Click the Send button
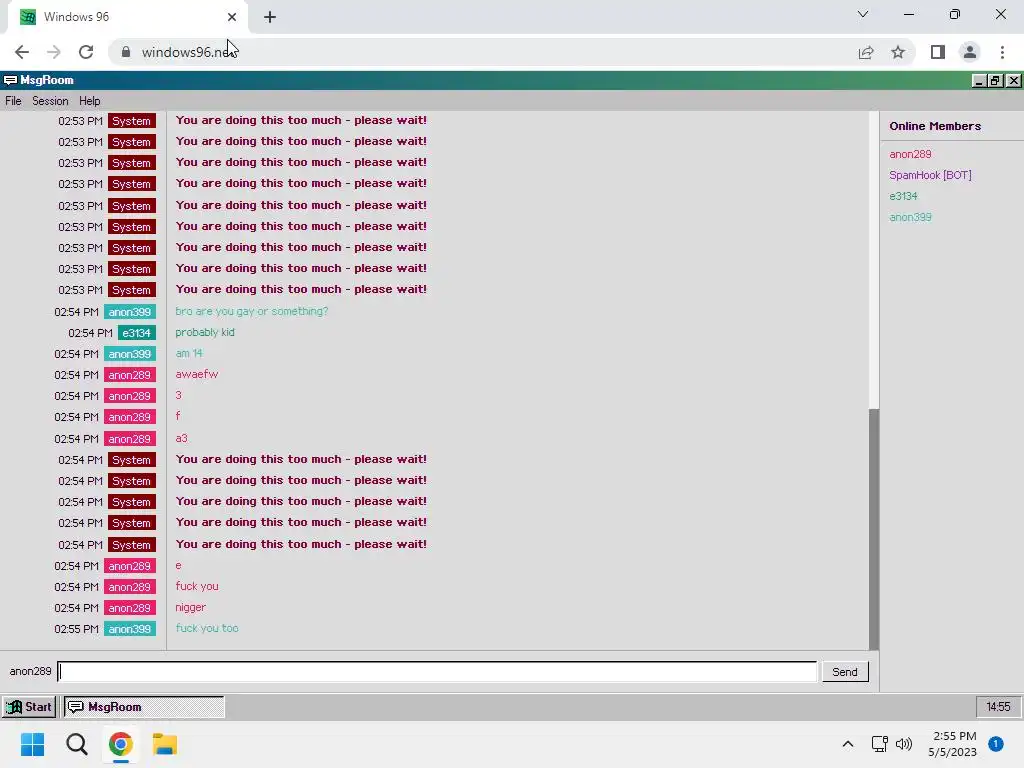Image resolution: width=1024 pixels, height=768 pixels. point(844,671)
